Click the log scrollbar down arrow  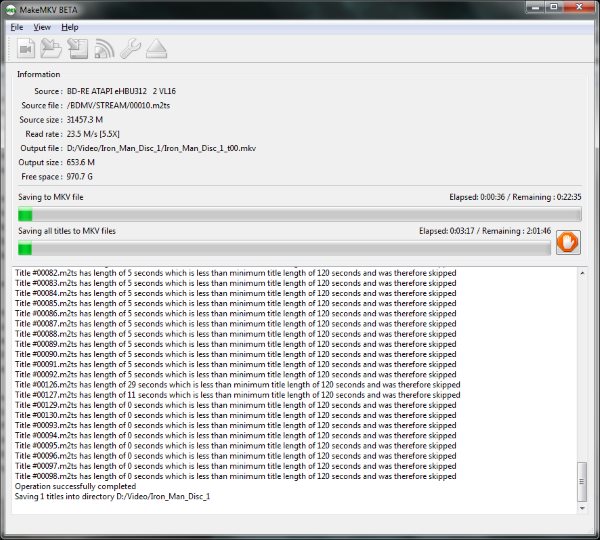pyautogui.click(x=582, y=508)
